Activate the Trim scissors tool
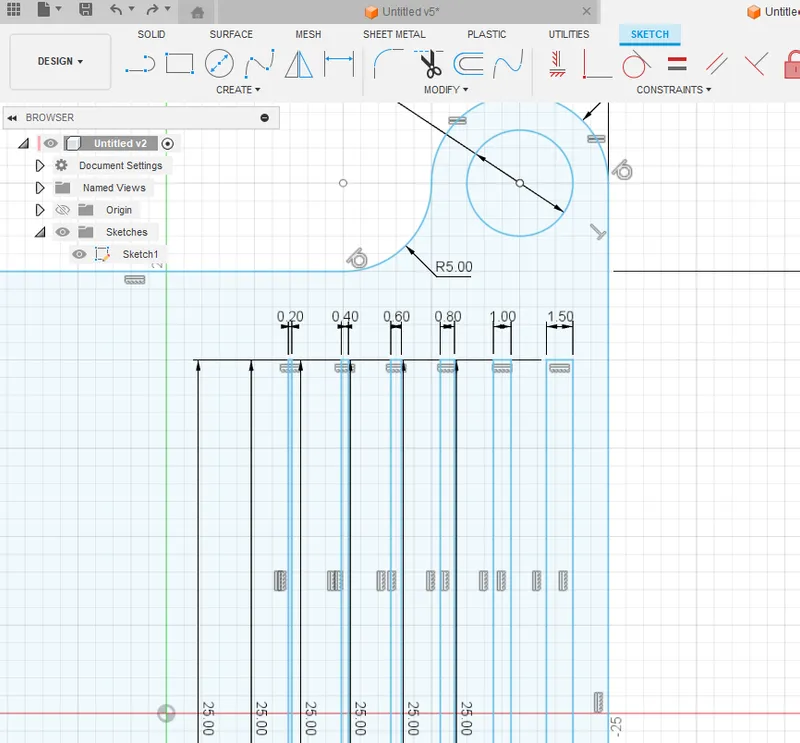 tap(431, 65)
